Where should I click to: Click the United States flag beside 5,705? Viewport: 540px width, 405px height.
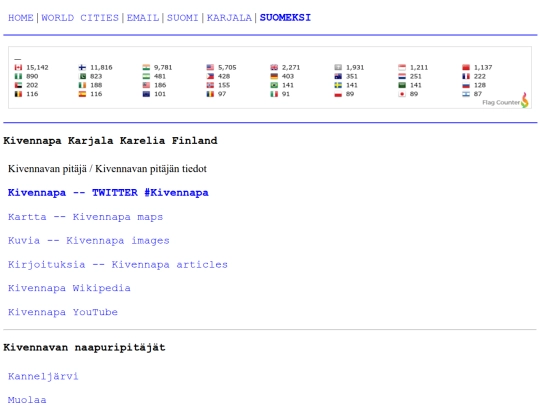coord(210,68)
